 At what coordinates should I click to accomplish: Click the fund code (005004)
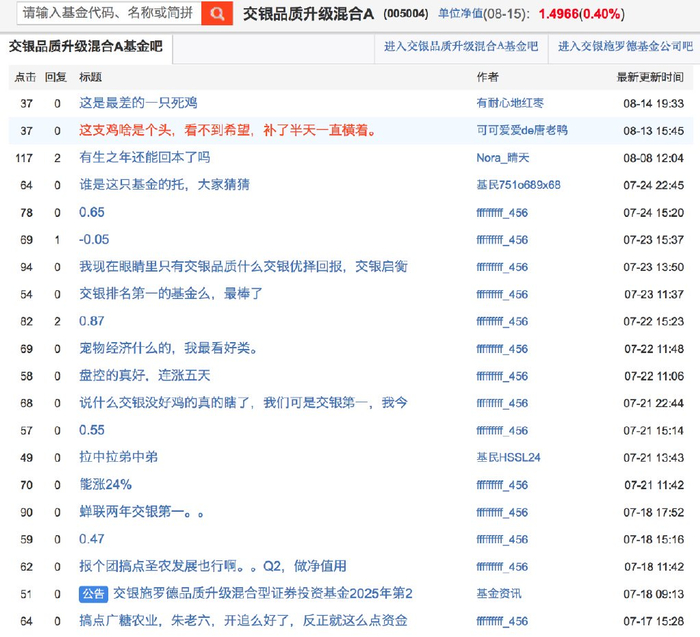(406, 14)
